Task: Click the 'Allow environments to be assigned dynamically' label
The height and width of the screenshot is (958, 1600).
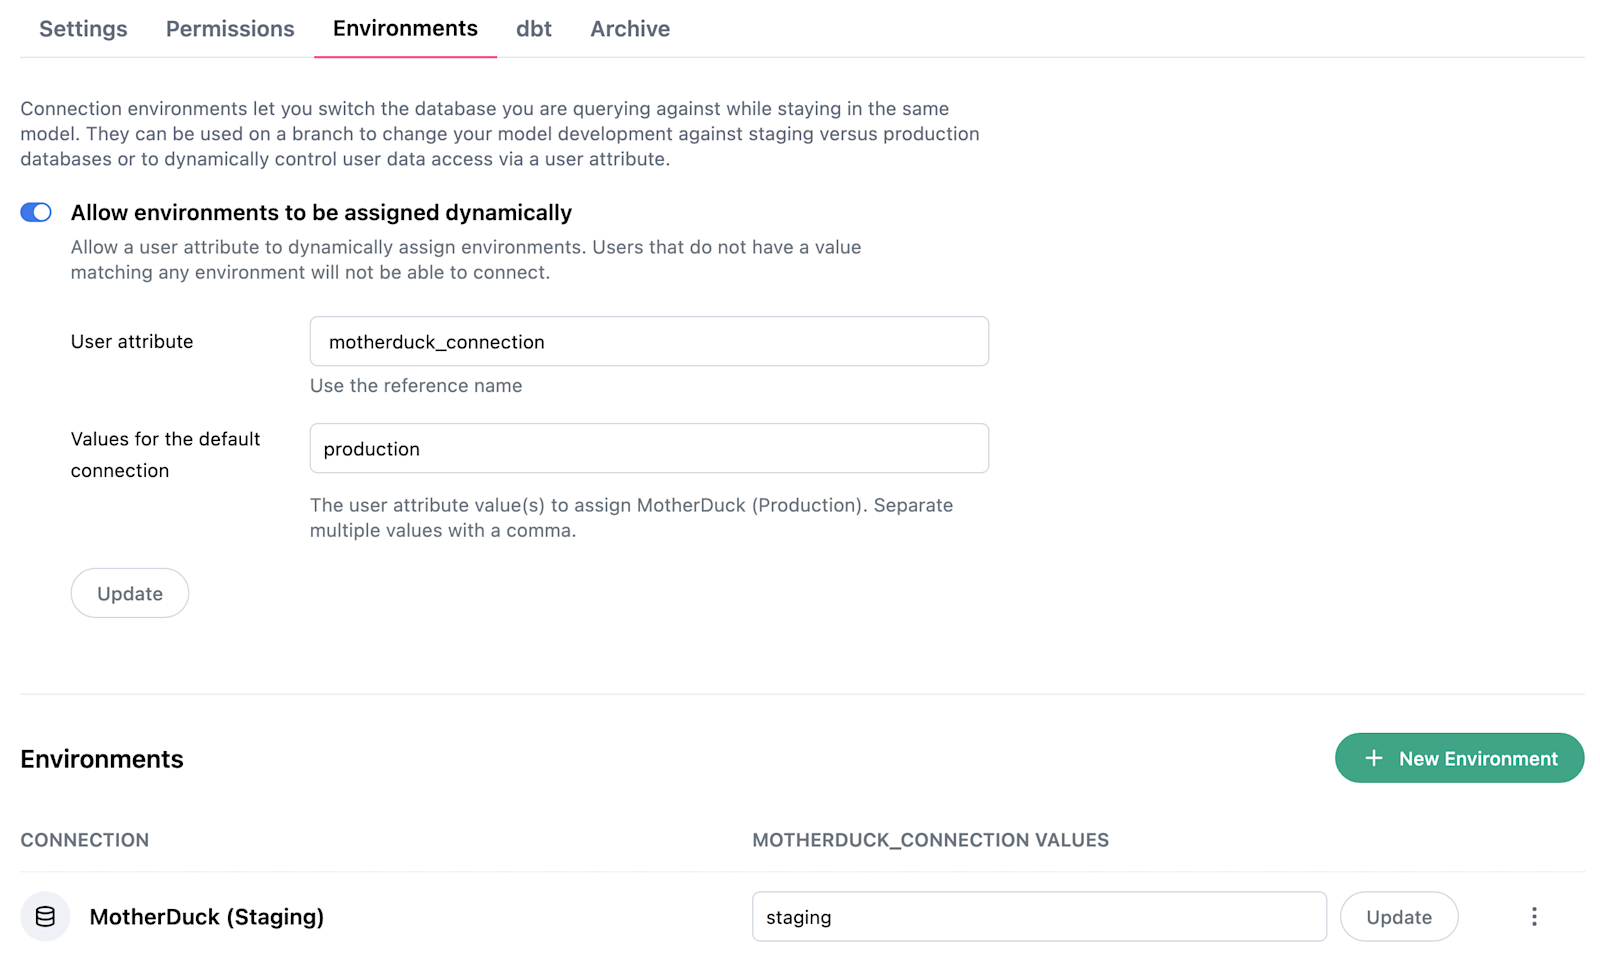Action: 321,213
